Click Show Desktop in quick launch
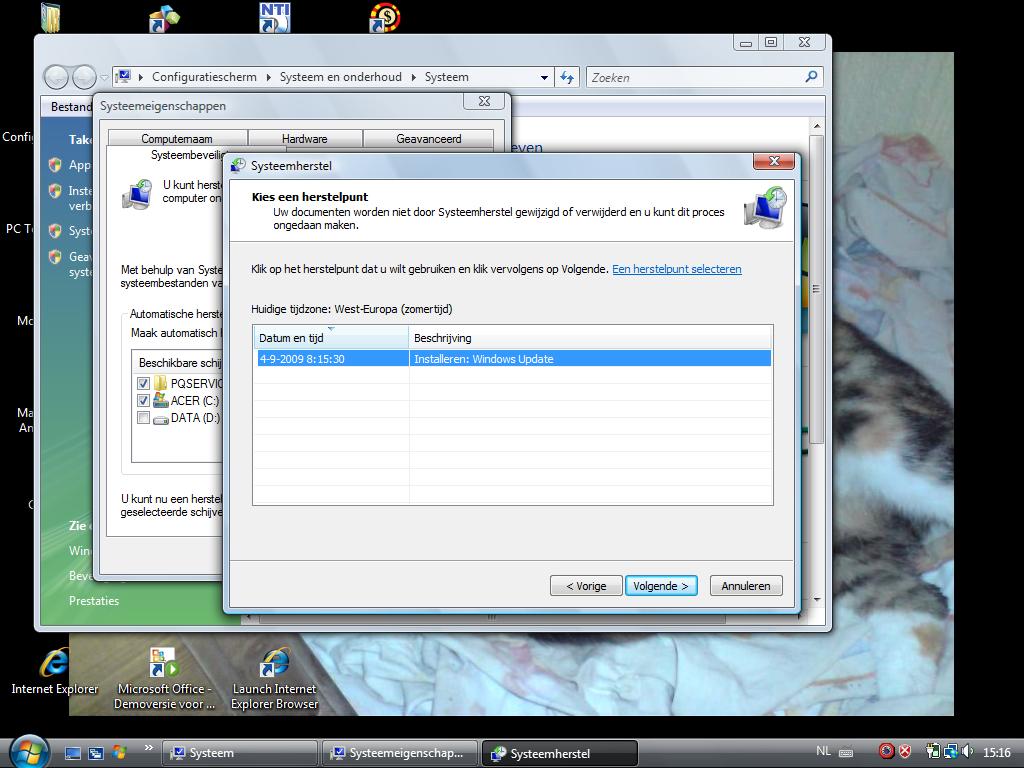1024x768 pixels. click(72, 753)
